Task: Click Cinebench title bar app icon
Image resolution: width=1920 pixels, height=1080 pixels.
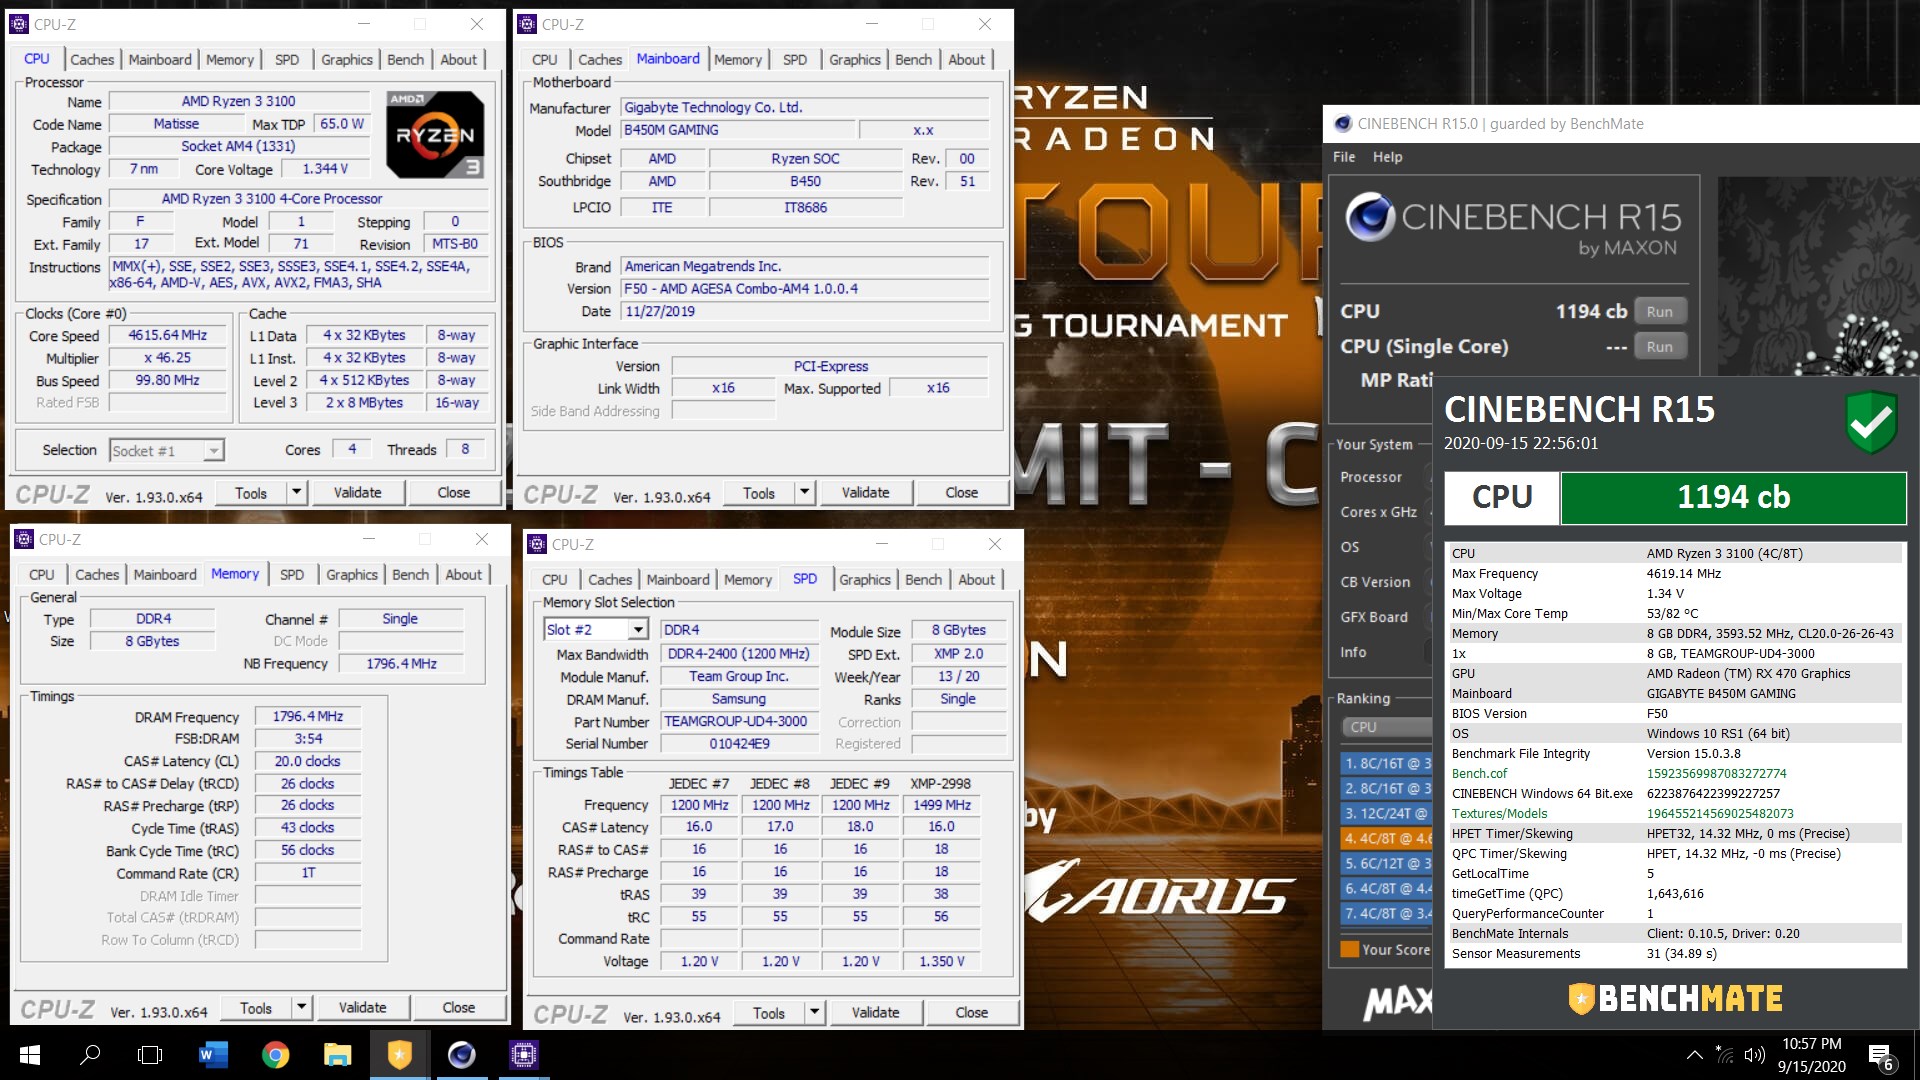Action: click(1342, 124)
